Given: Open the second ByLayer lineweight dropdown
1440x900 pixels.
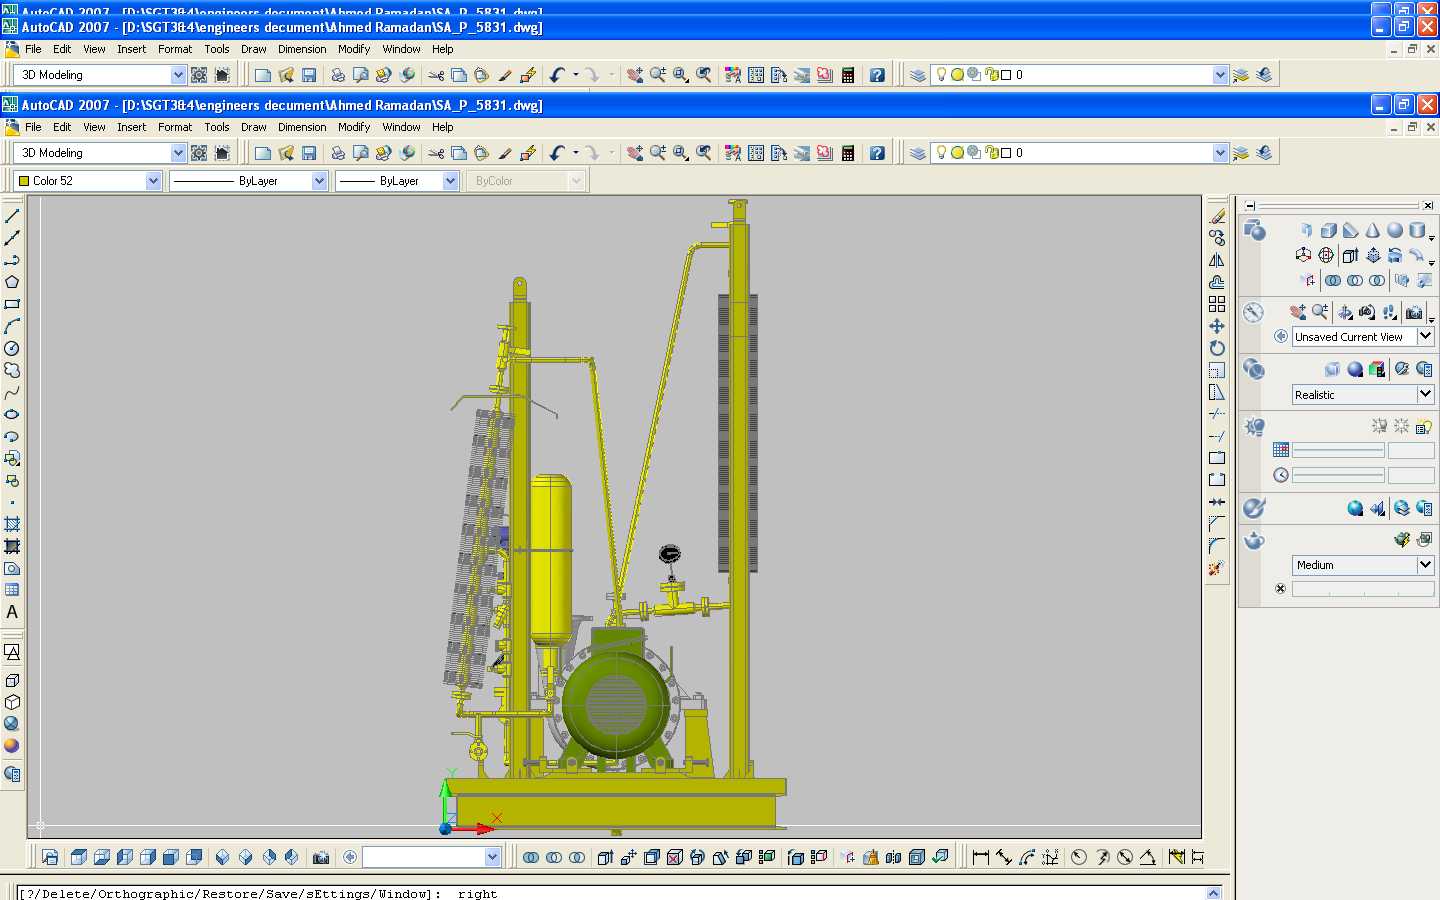Looking at the screenshot, I should [450, 181].
